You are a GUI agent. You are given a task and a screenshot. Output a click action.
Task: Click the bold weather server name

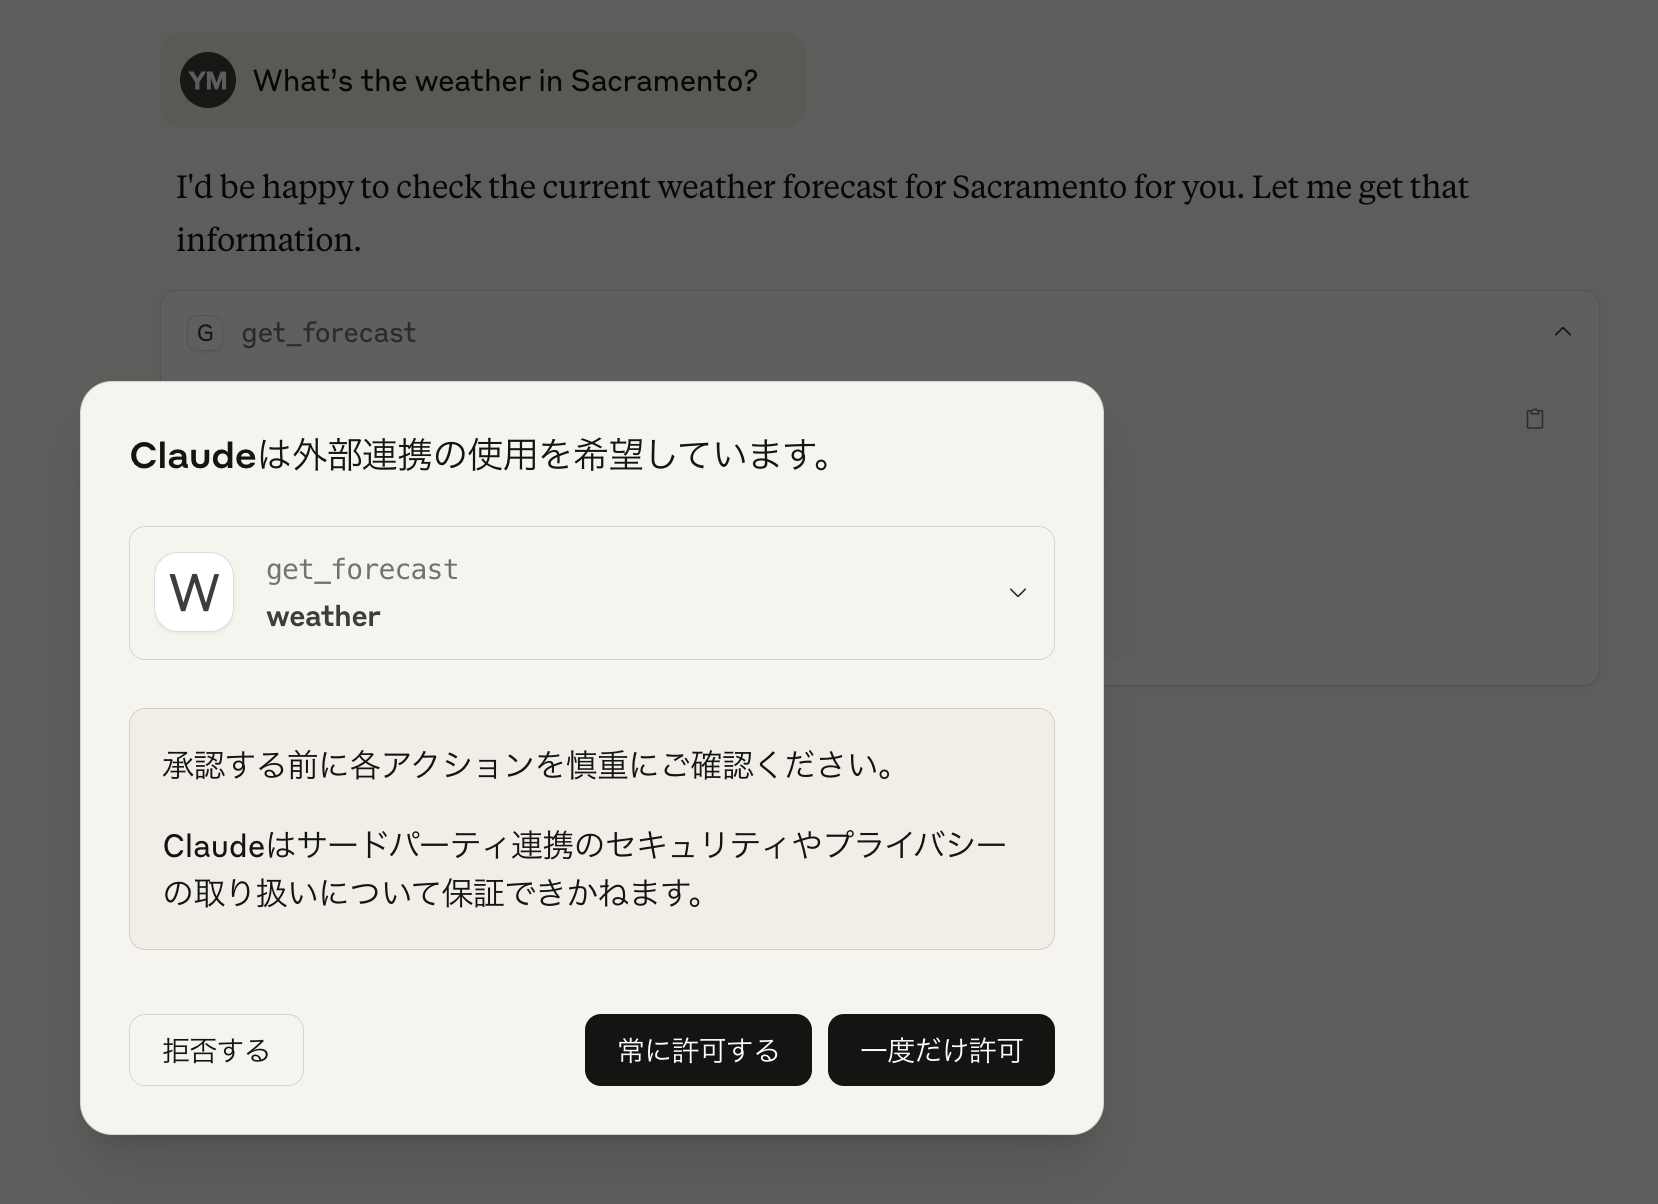click(323, 616)
